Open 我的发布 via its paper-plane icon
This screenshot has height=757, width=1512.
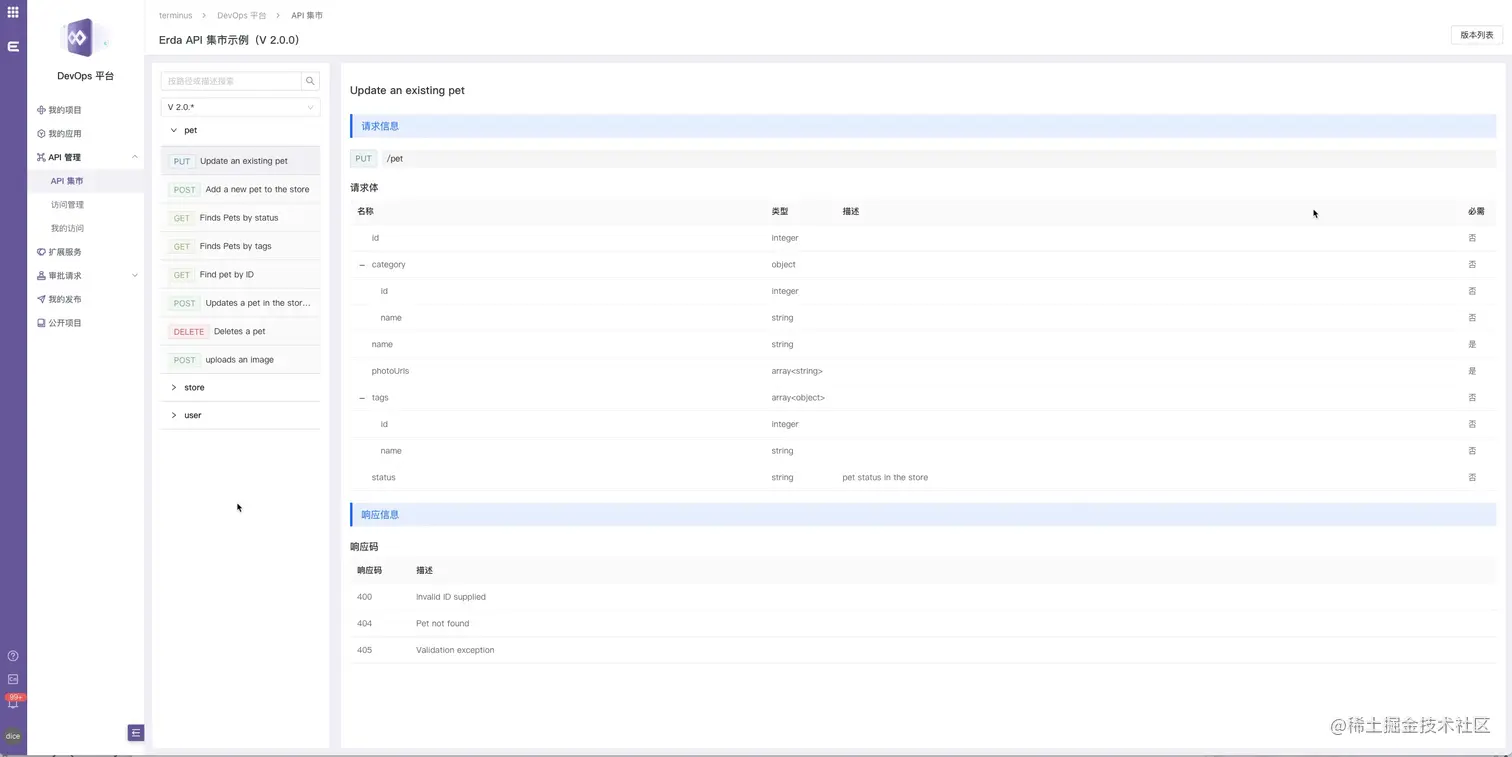(41, 299)
